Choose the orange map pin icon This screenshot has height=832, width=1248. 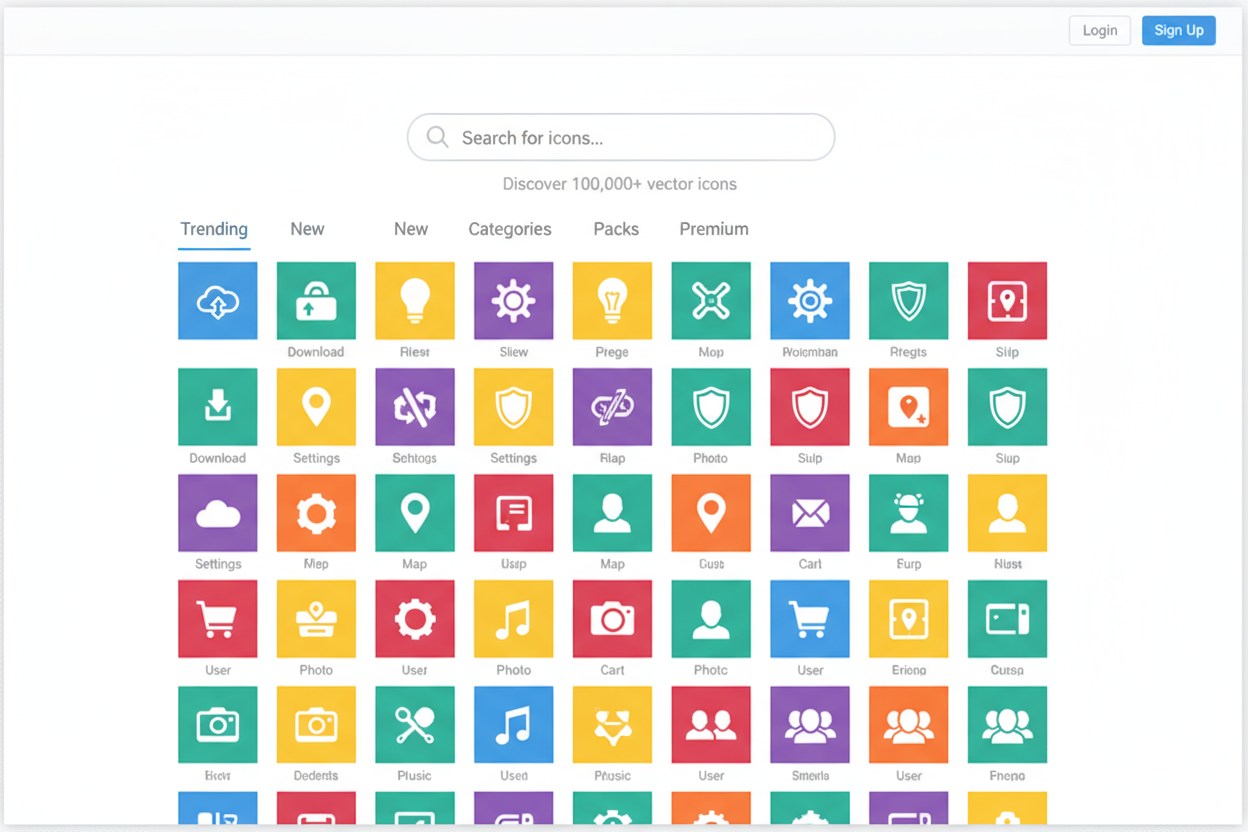click(711, 513)
